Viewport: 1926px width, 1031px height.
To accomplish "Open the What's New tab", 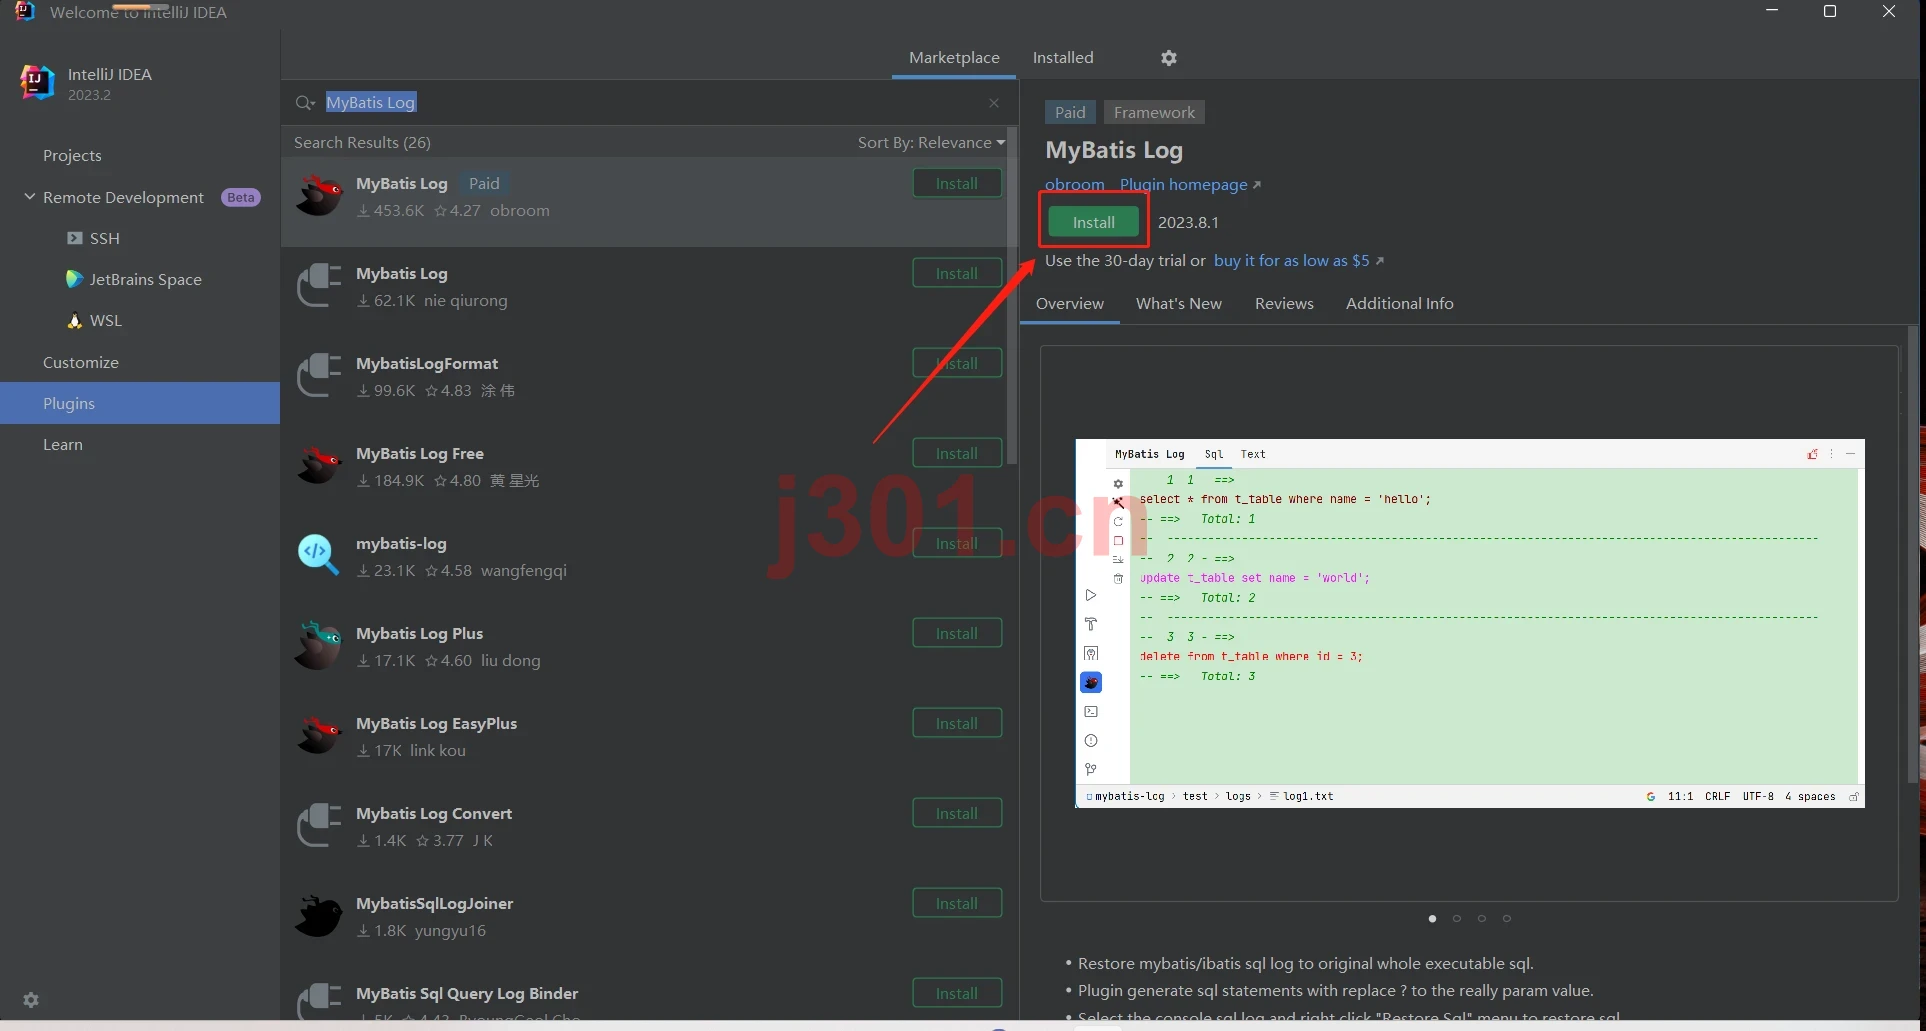I will point(1179,304).
